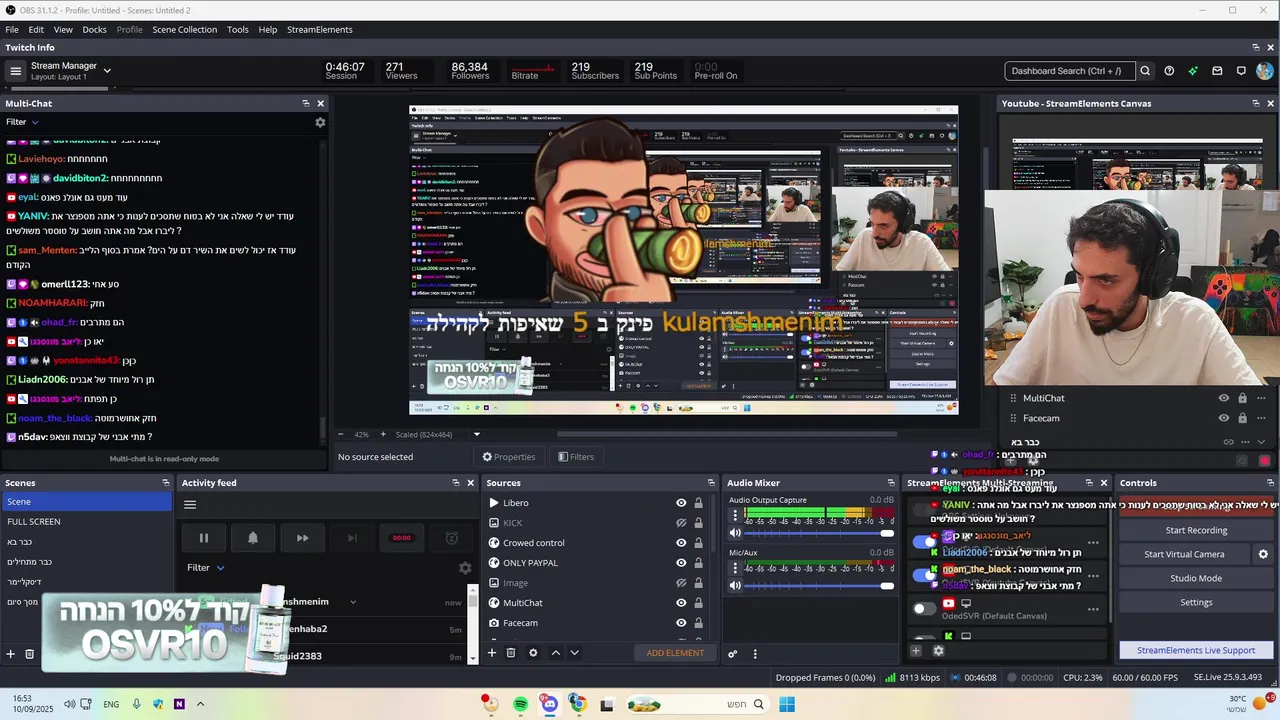
Task: Enable the OdedSVR (Default Canvas) stream toggle
Action: pyautogui.click(x=924, y=608)
